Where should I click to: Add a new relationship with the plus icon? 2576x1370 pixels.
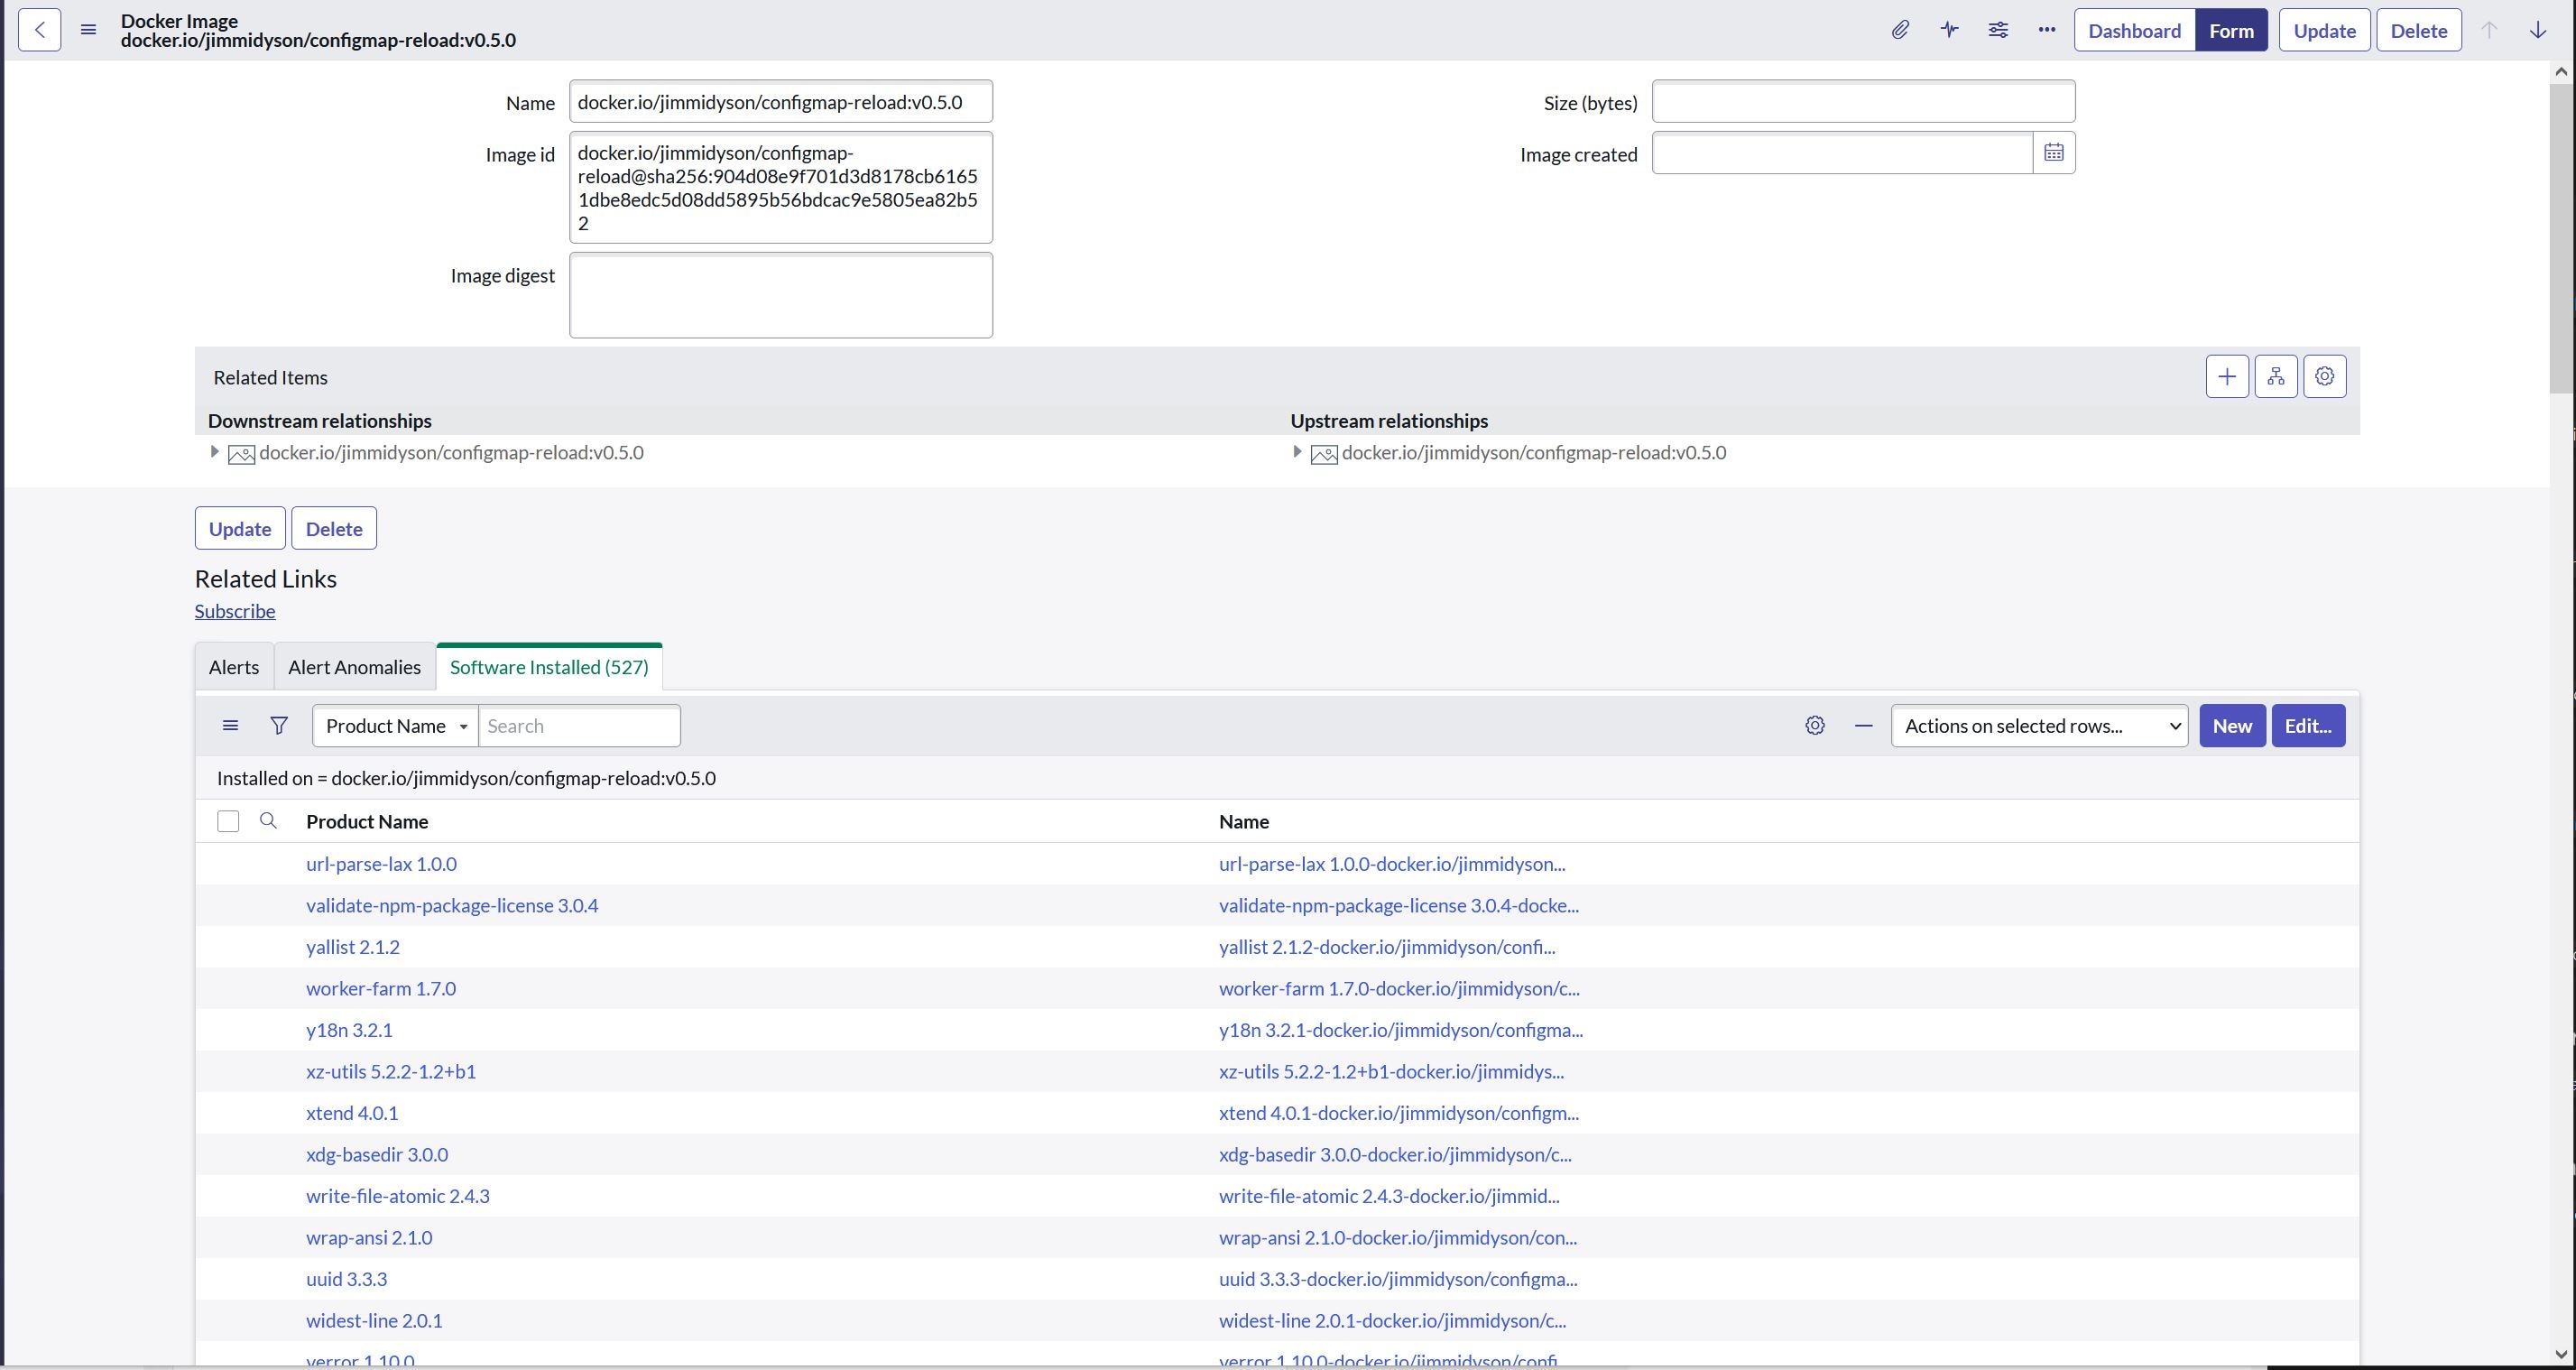pyautogui.click(x=2227, y=376)
